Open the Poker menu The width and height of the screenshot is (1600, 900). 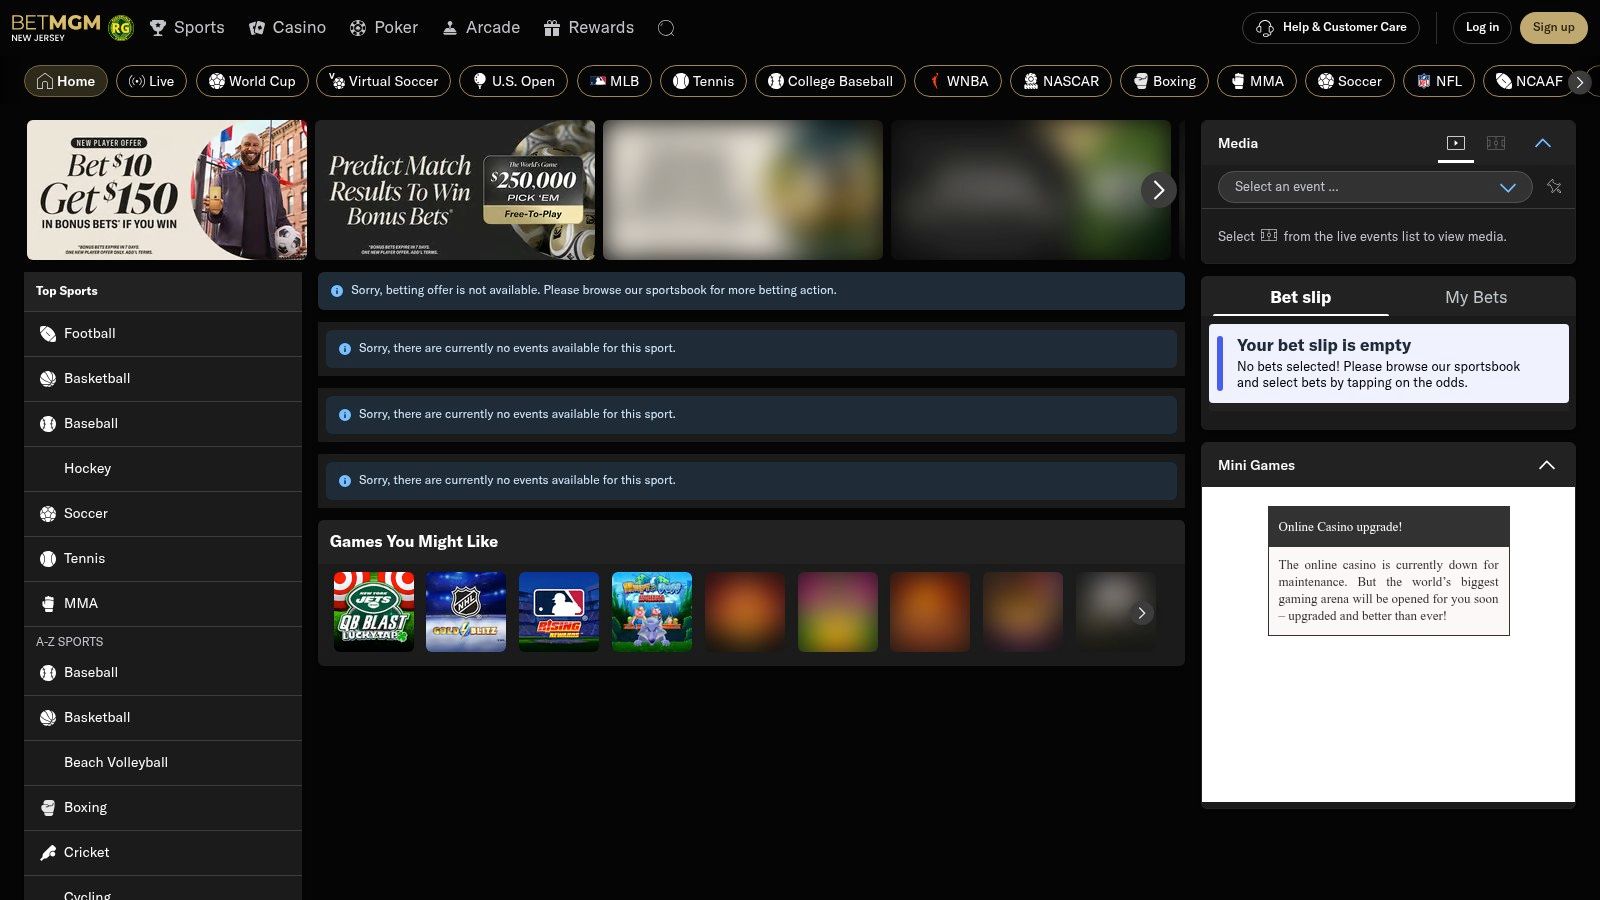click(384, 28)
